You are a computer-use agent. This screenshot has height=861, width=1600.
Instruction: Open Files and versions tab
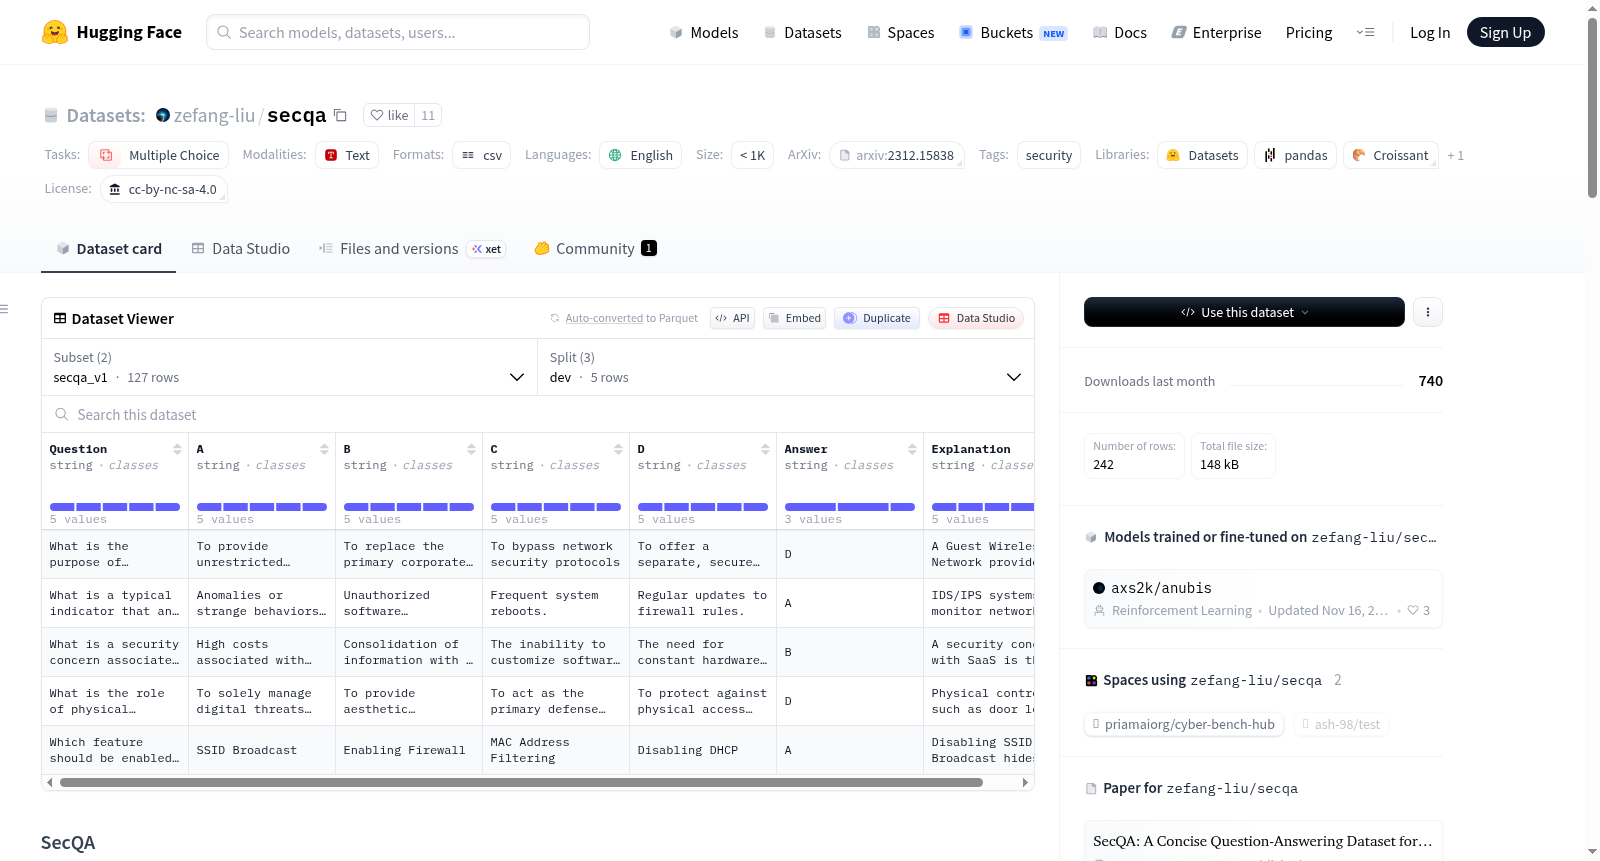coord(412,248)
